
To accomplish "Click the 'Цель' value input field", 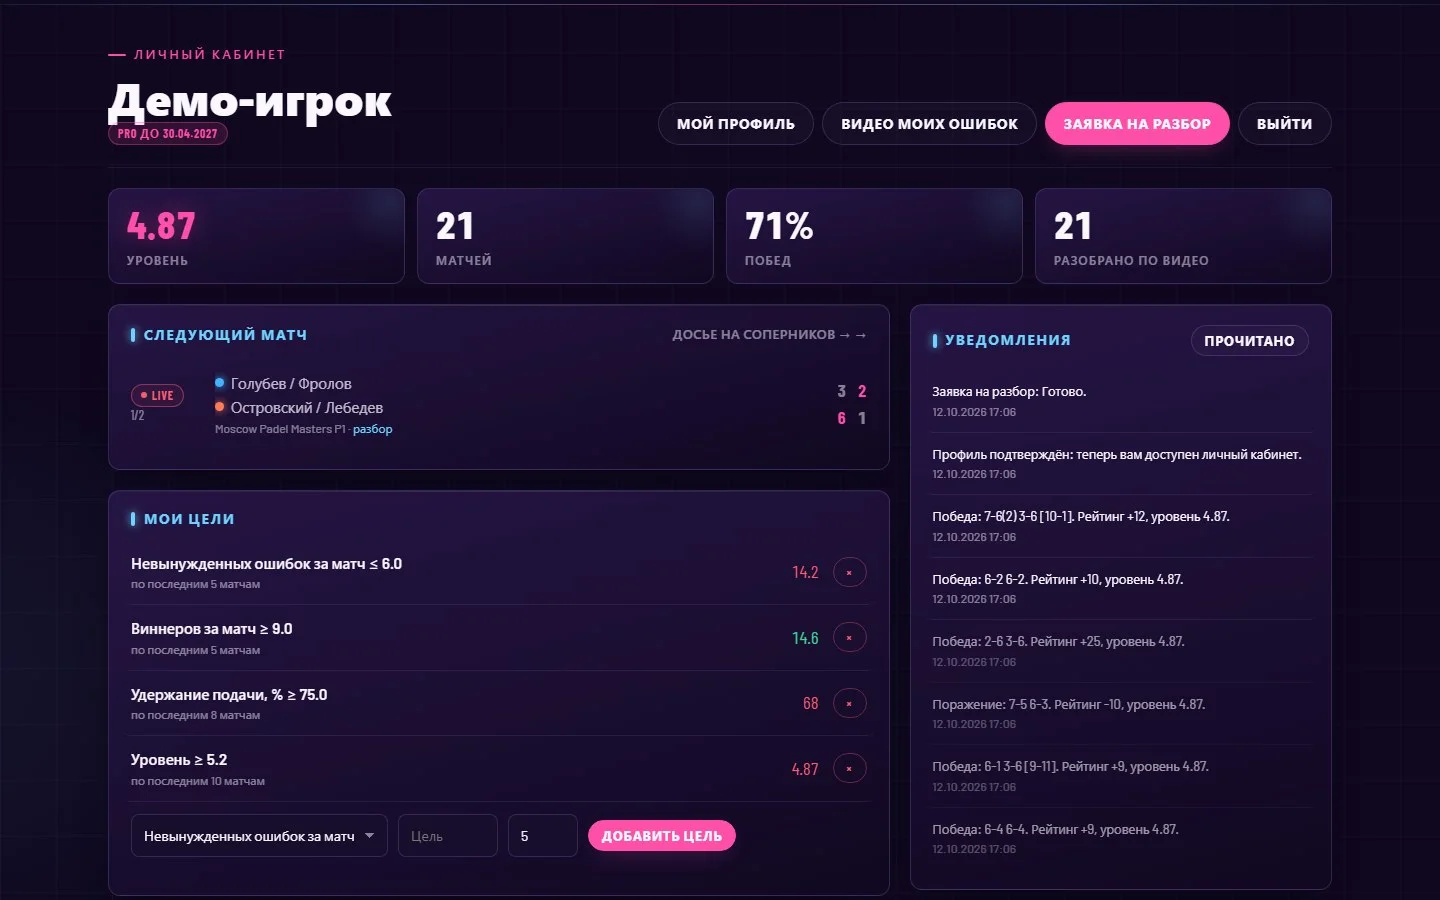I will [447, 836].
